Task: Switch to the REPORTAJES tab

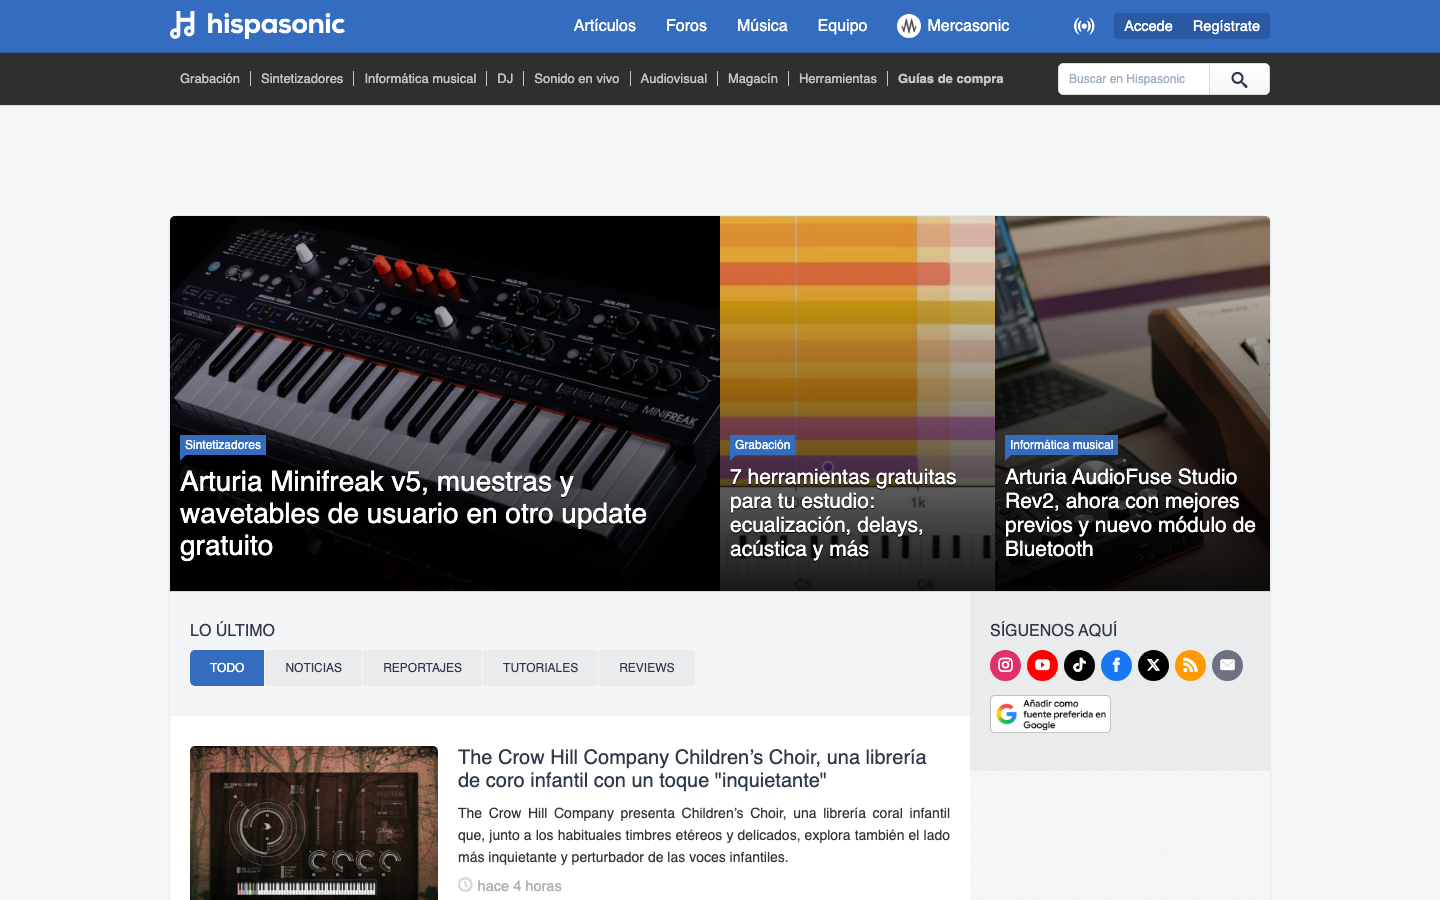Action: [422, 668]
